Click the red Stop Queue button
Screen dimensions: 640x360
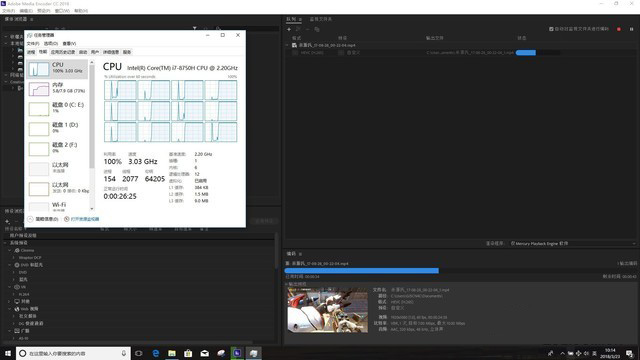(619, 29)
